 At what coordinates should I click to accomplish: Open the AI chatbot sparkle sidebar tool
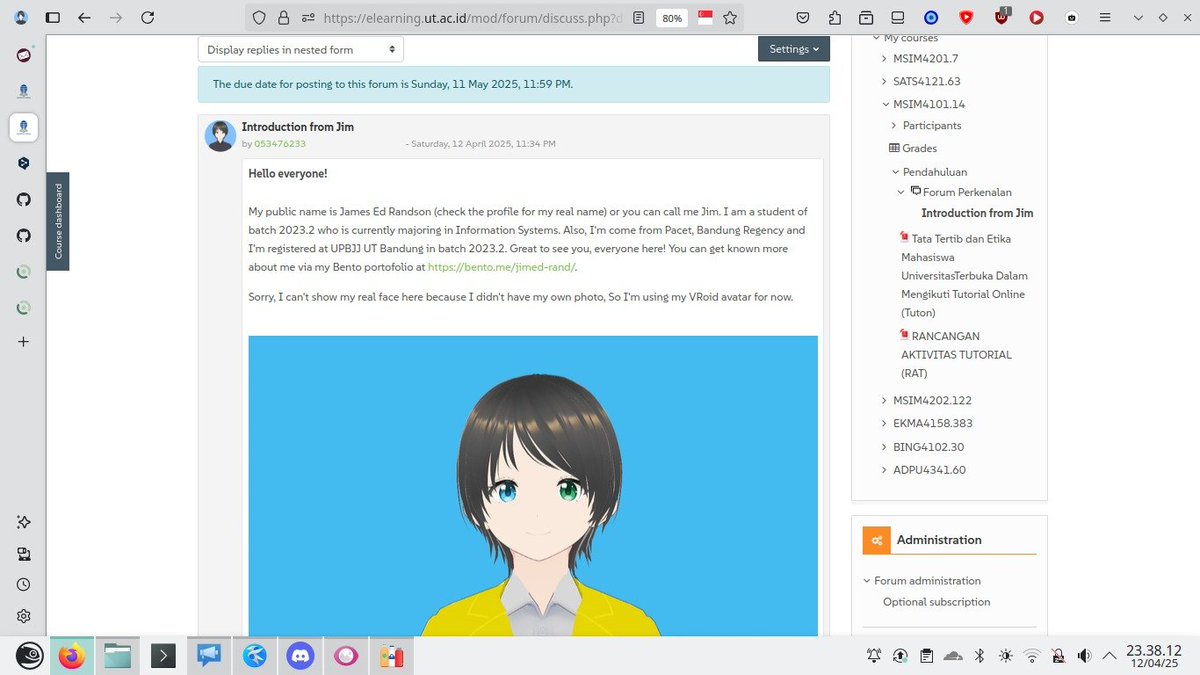point(24,522)
